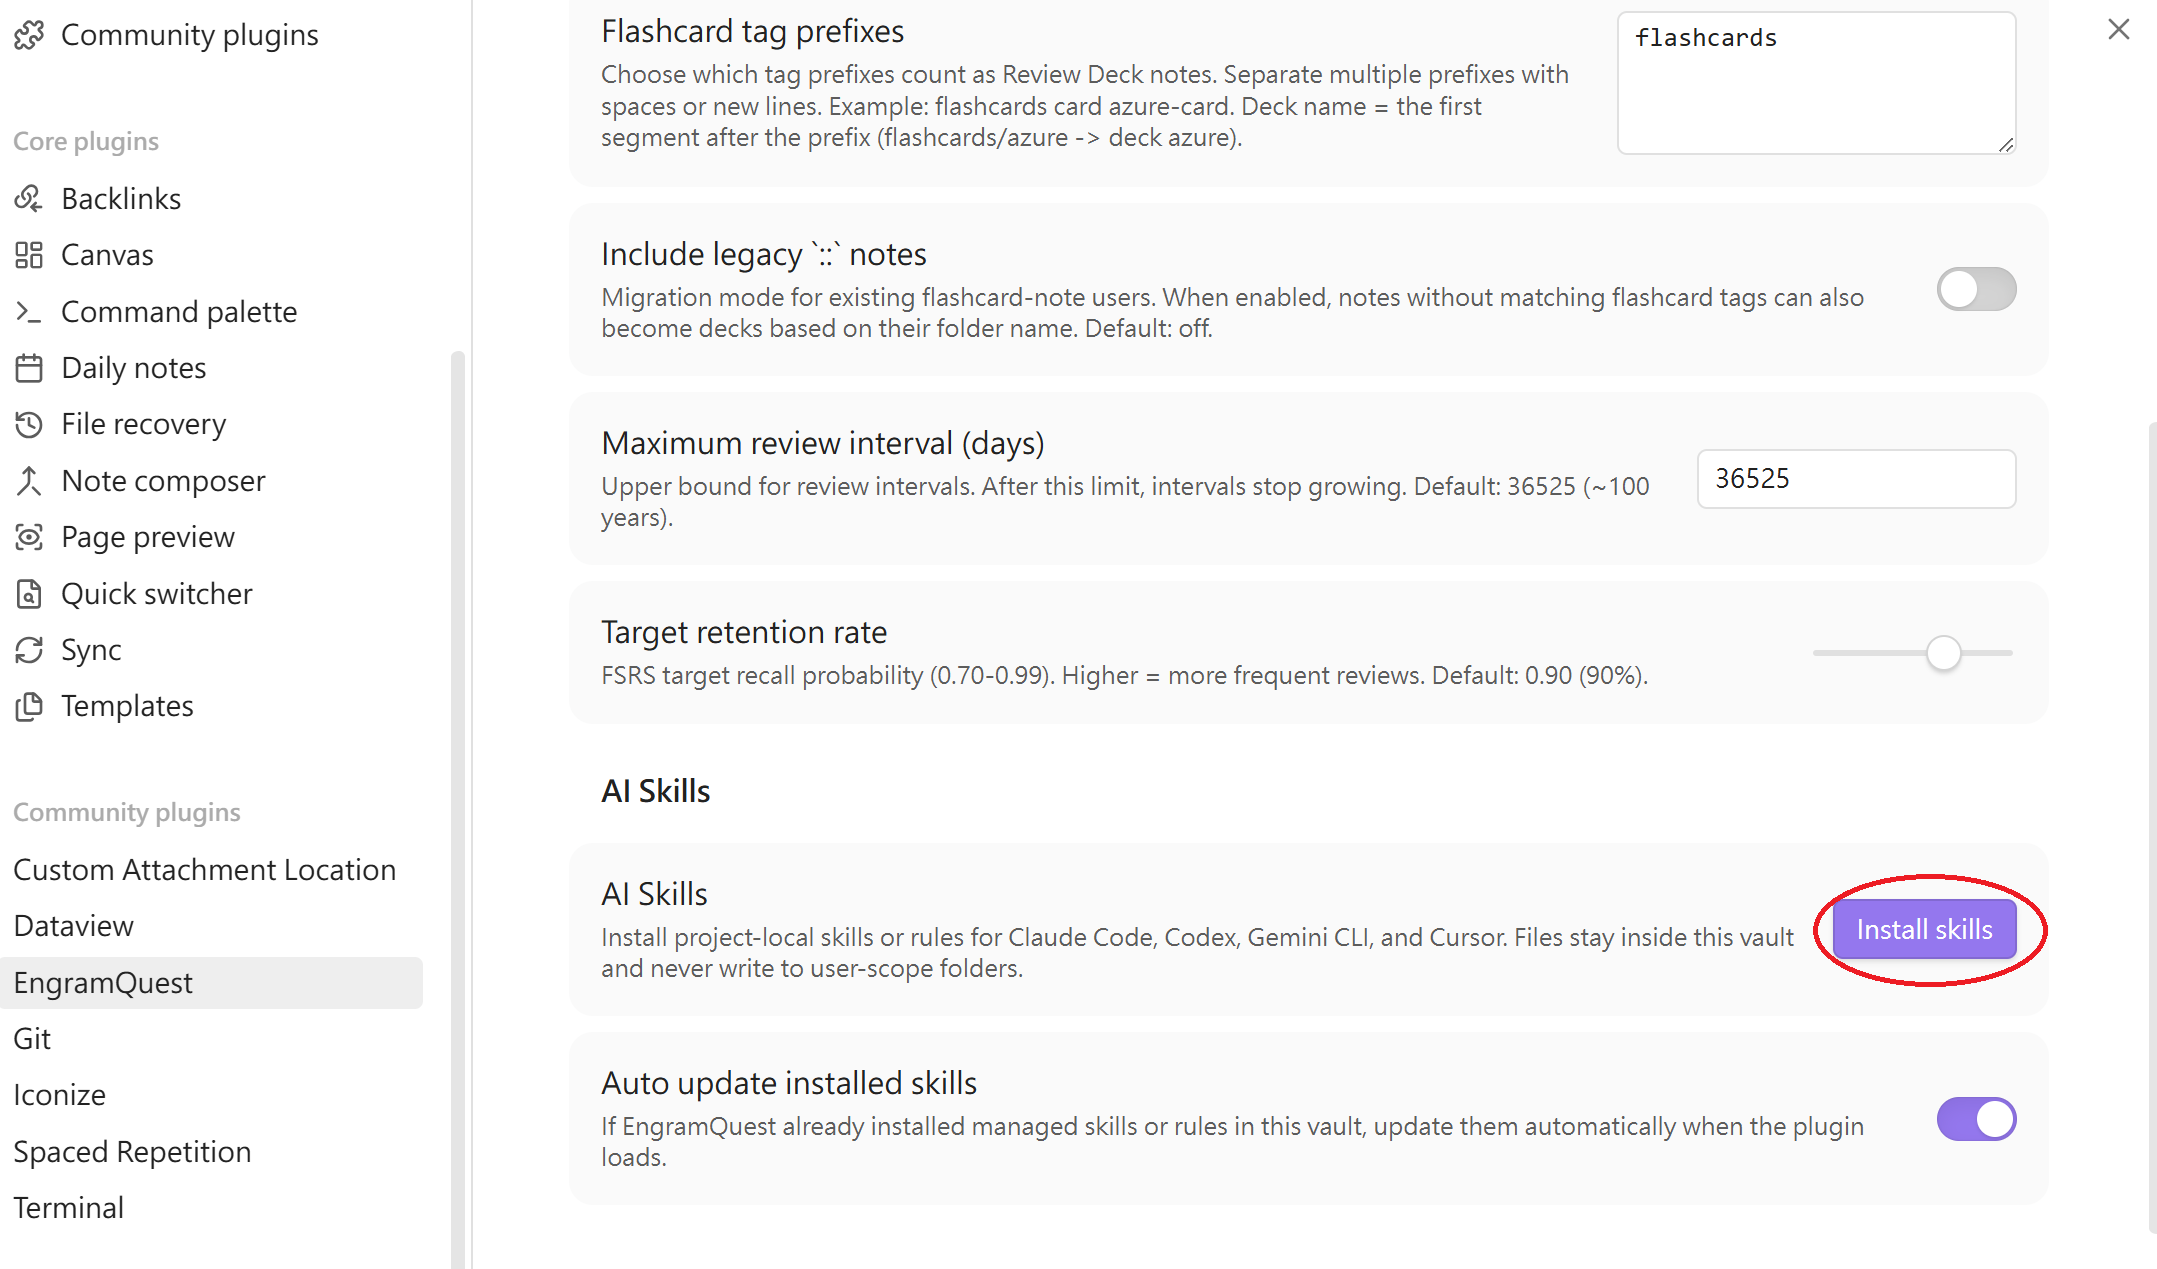Click the Flashcard tag prefixes text area
2157x1269 pixels.
point(1816,83)
